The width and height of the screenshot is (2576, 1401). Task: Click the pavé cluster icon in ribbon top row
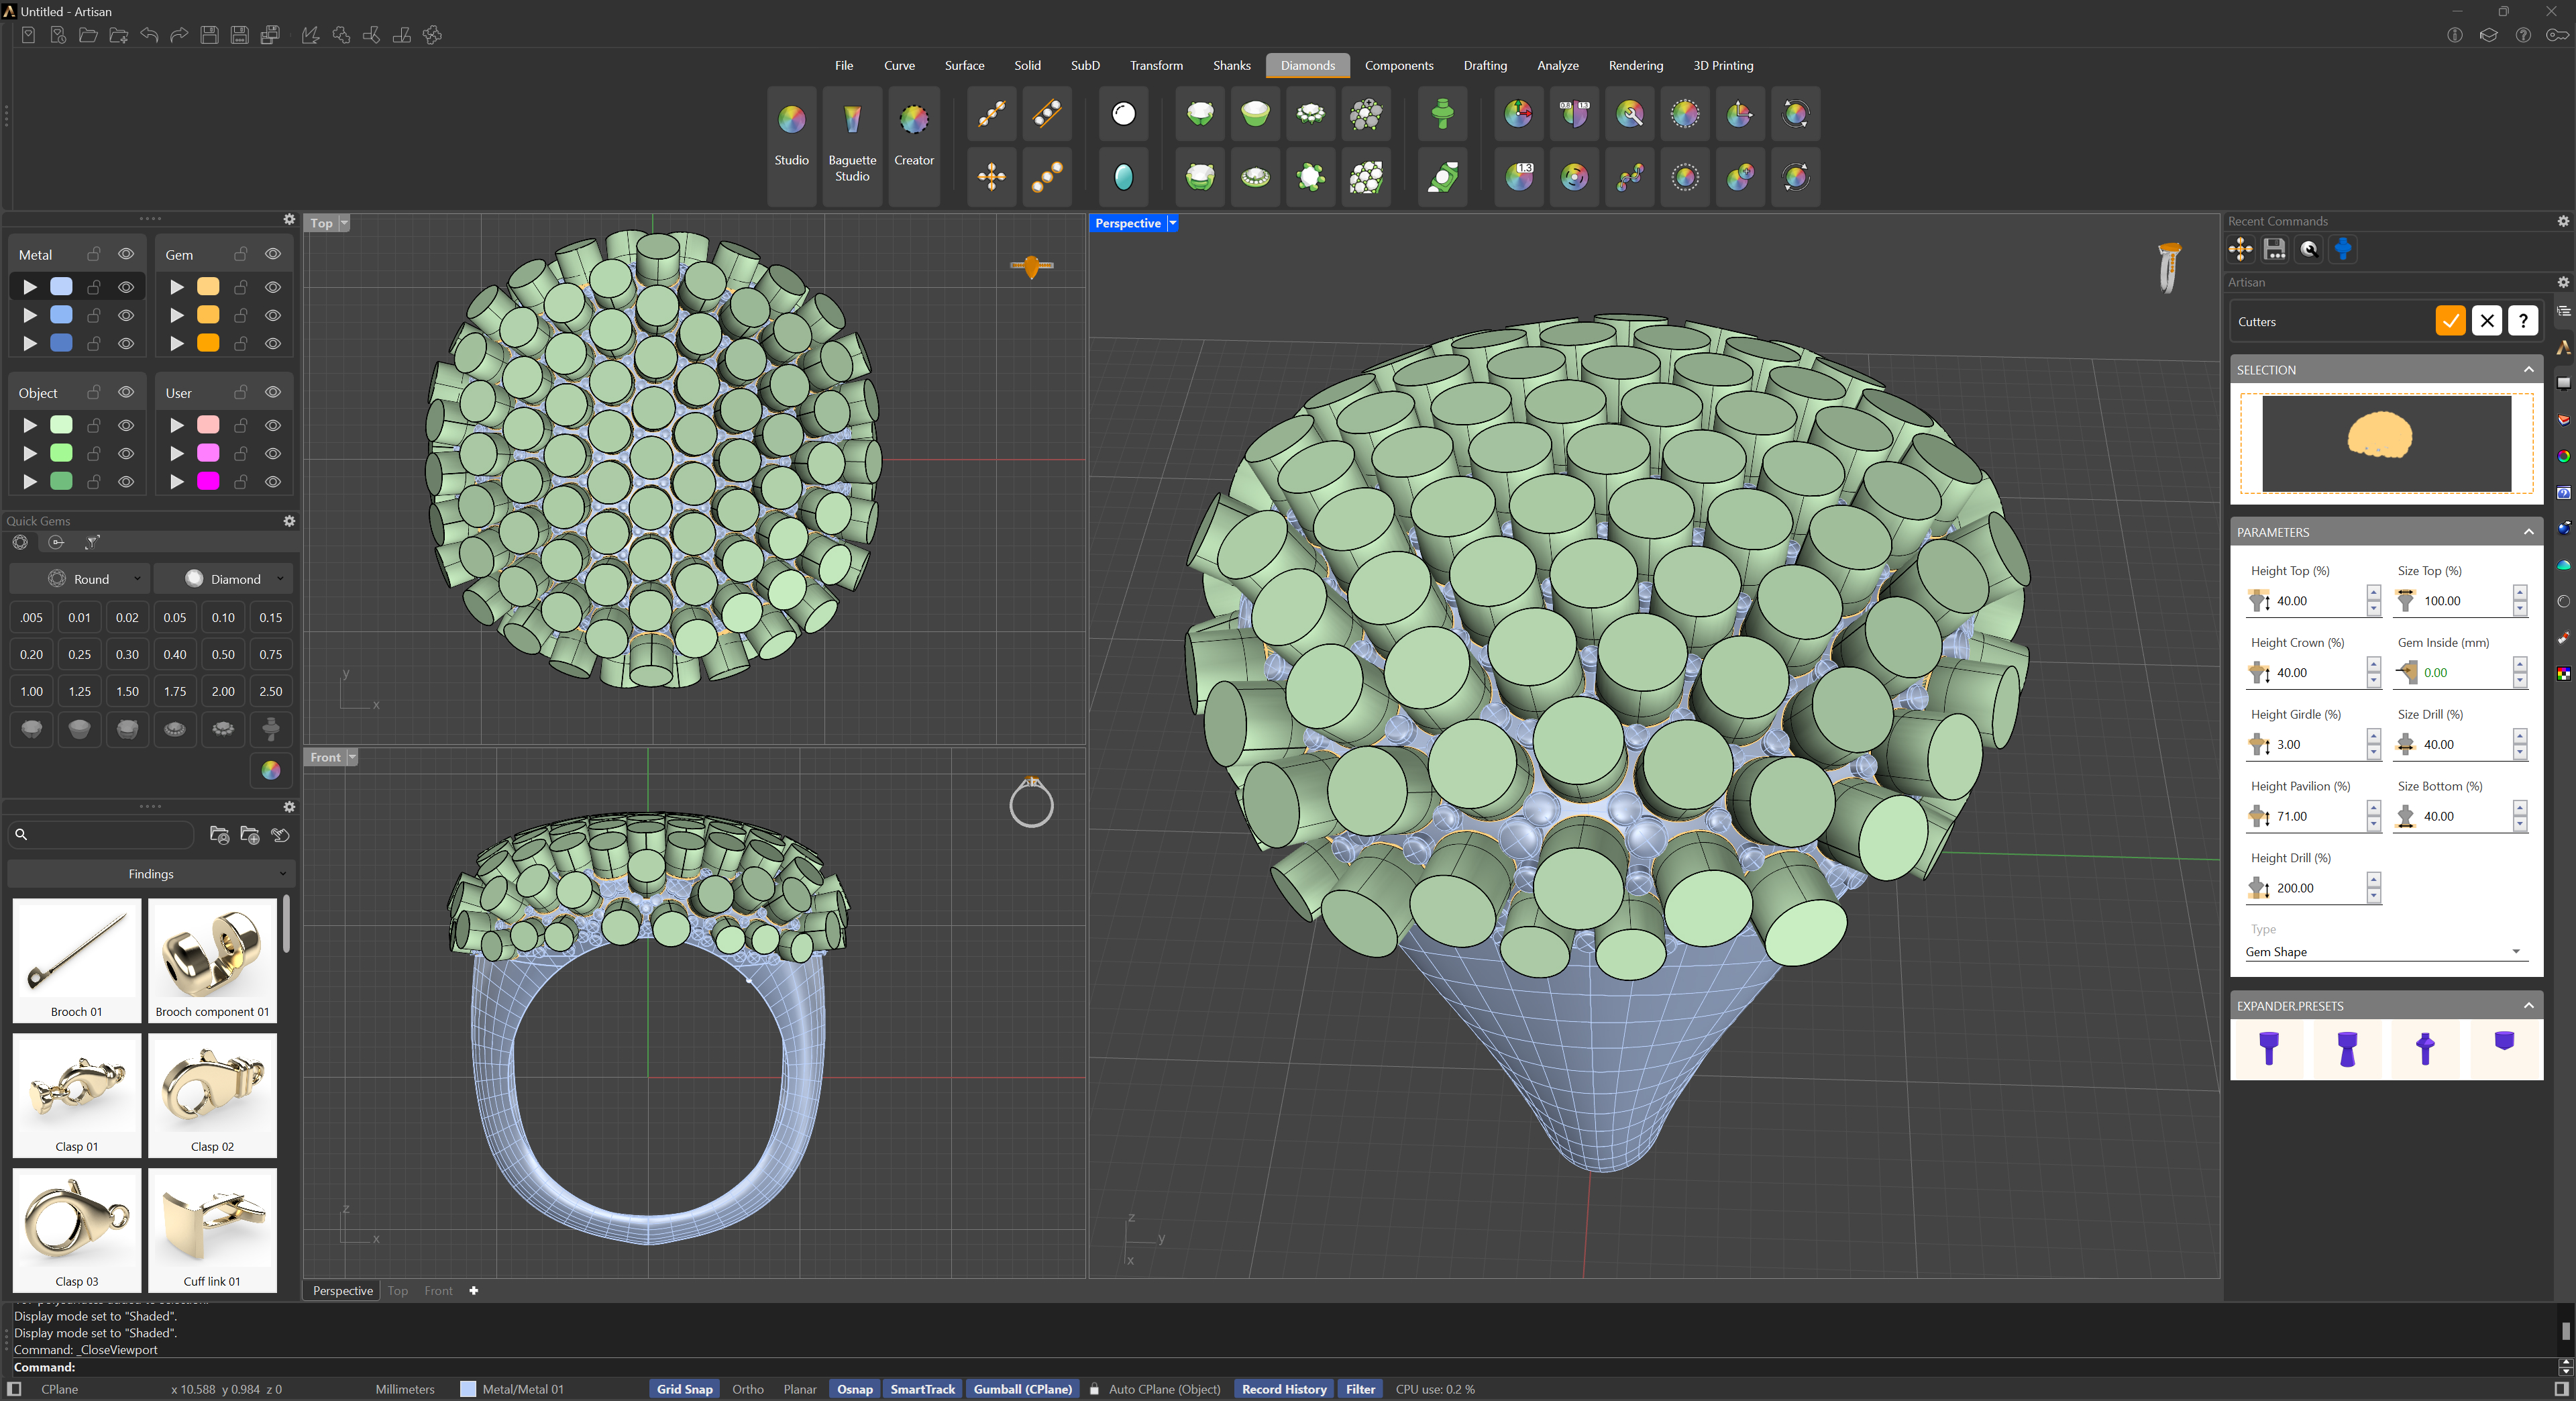point(1366,114)
